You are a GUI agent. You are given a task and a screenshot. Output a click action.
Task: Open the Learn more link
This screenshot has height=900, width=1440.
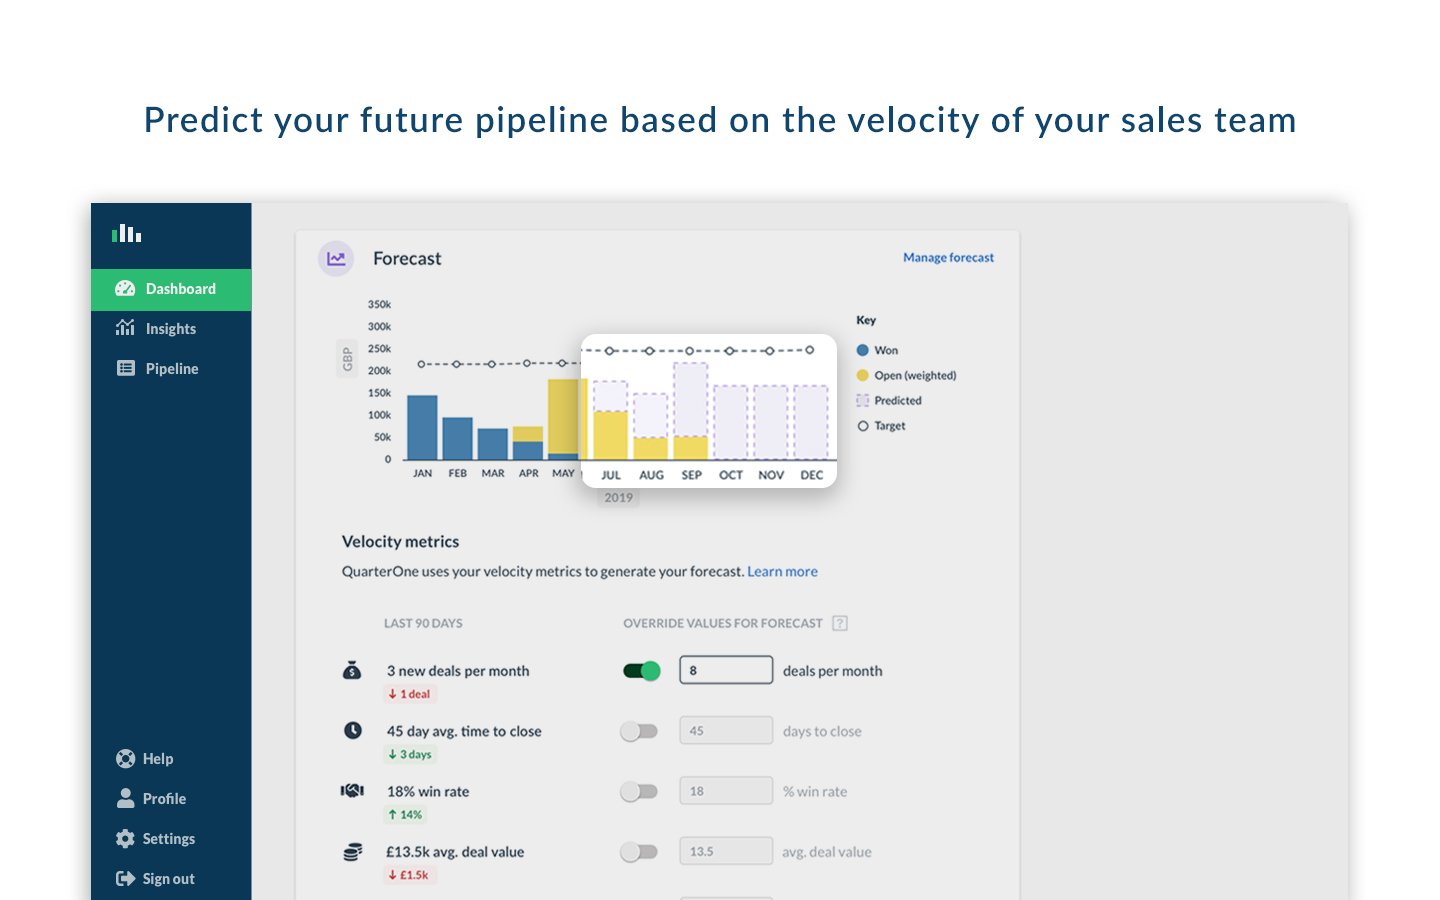(782, 572)
